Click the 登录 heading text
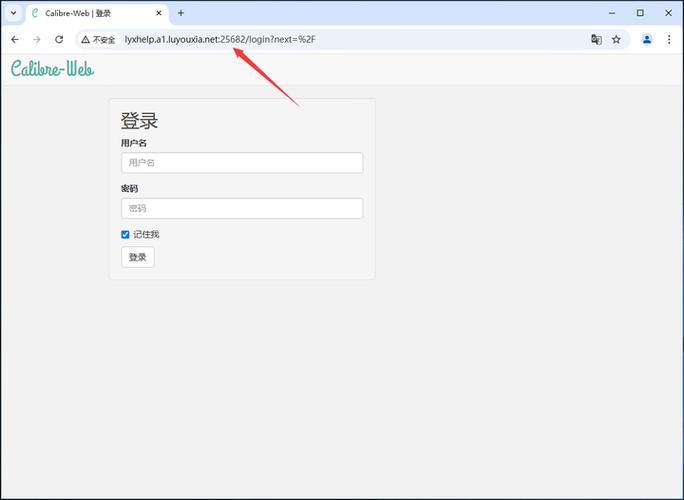Screen dimensions: 684x500 click(139, 121)
